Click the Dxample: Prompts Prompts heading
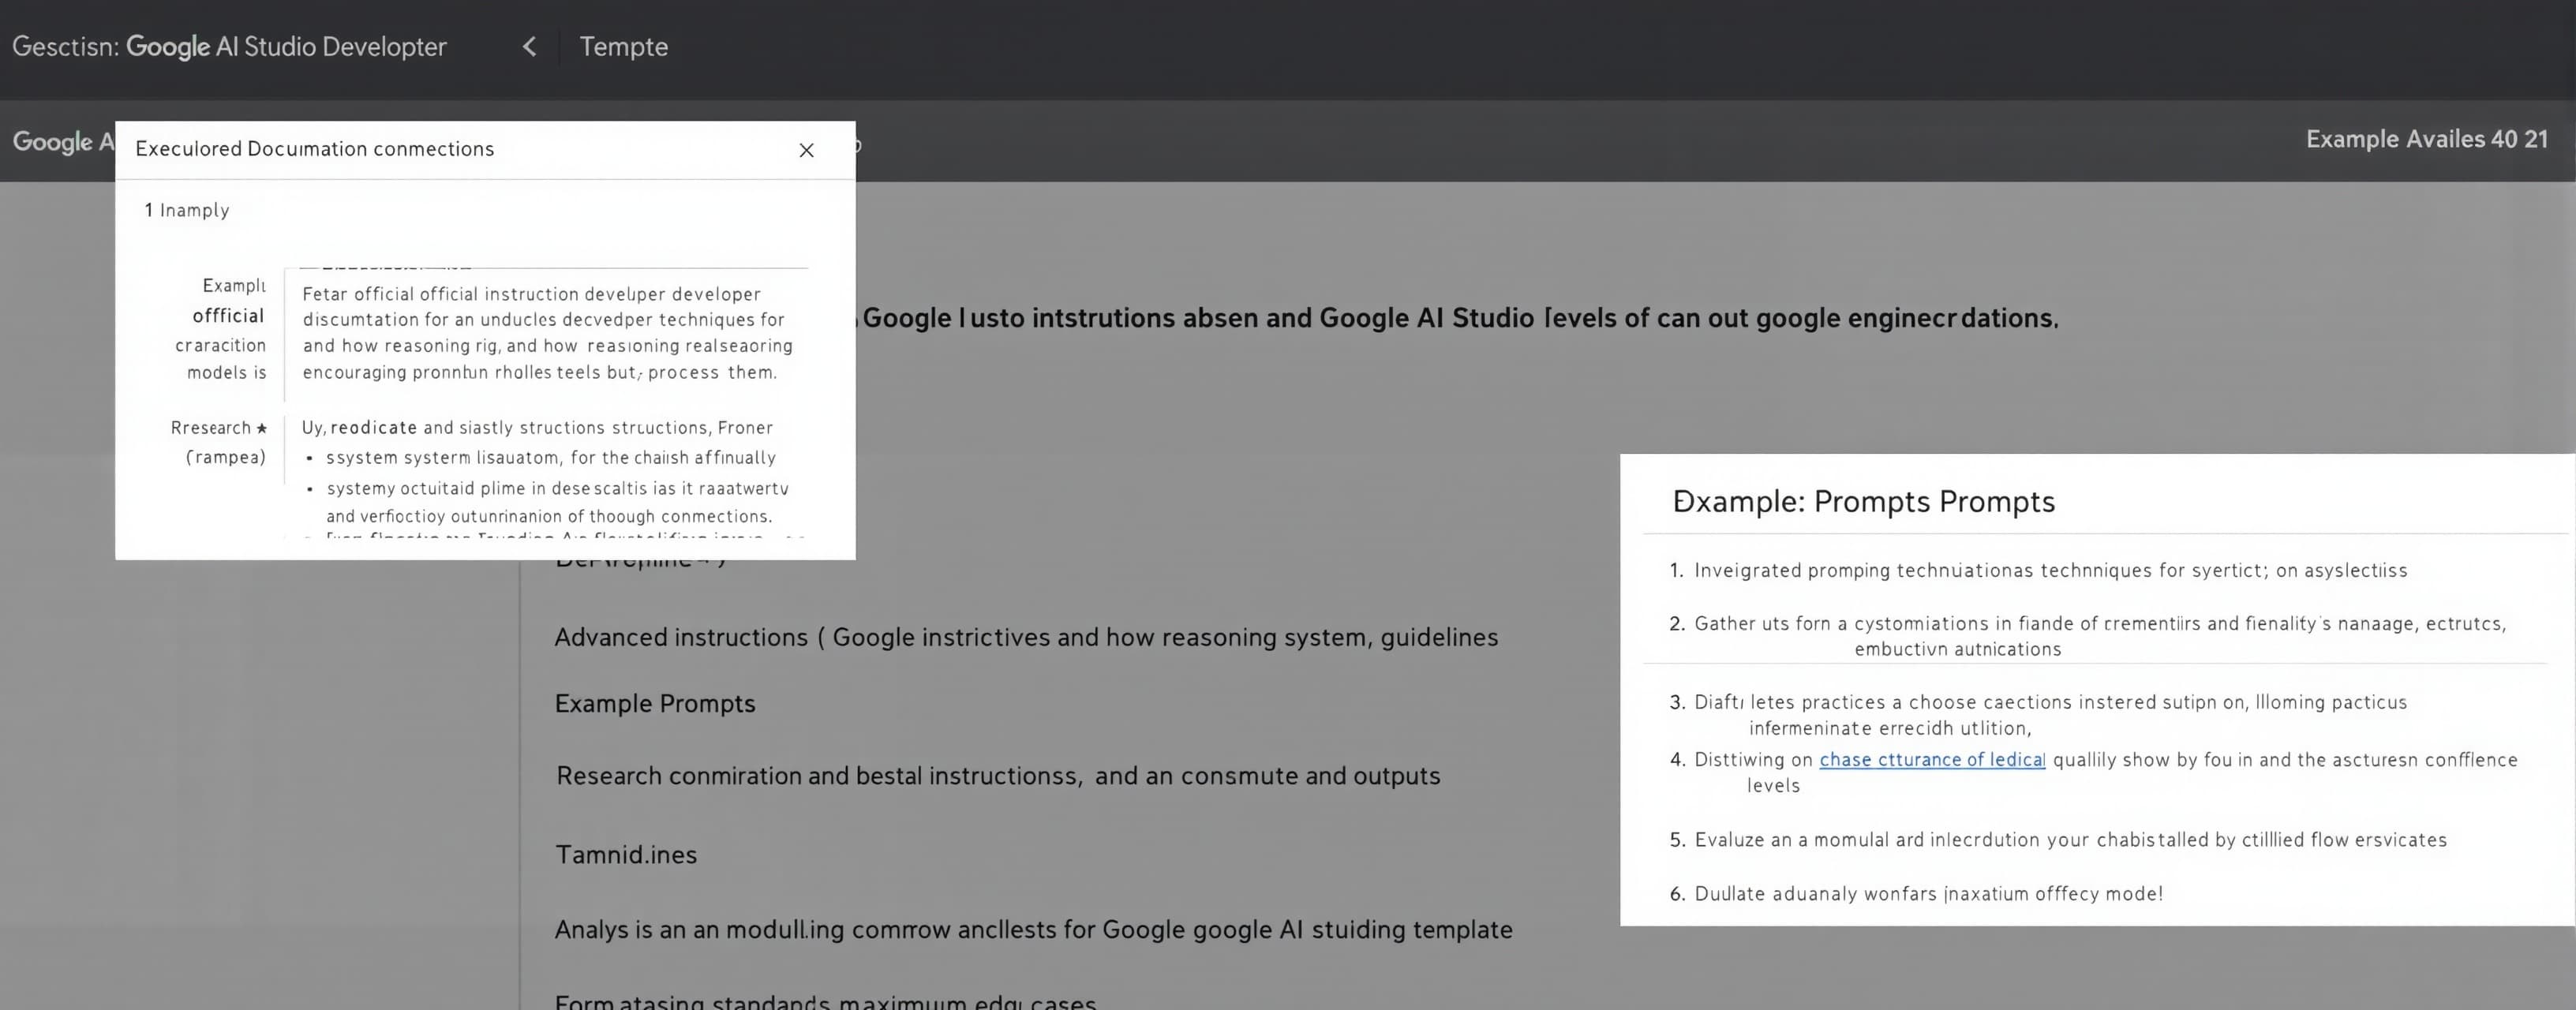 pos(1863,502)
